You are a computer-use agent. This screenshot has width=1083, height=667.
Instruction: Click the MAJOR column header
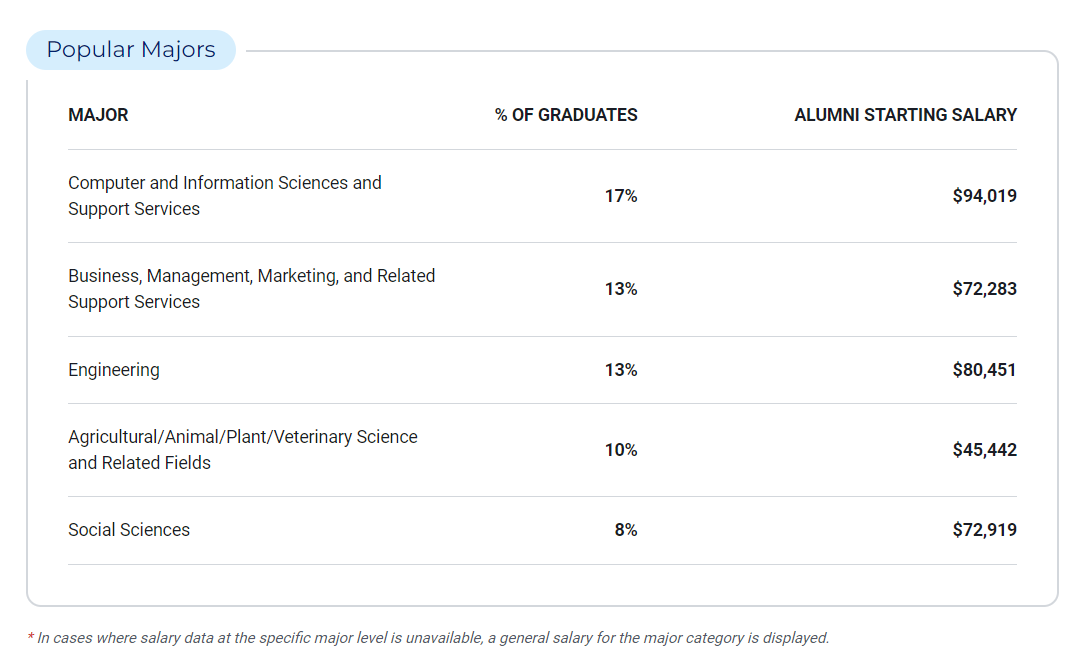98,115
